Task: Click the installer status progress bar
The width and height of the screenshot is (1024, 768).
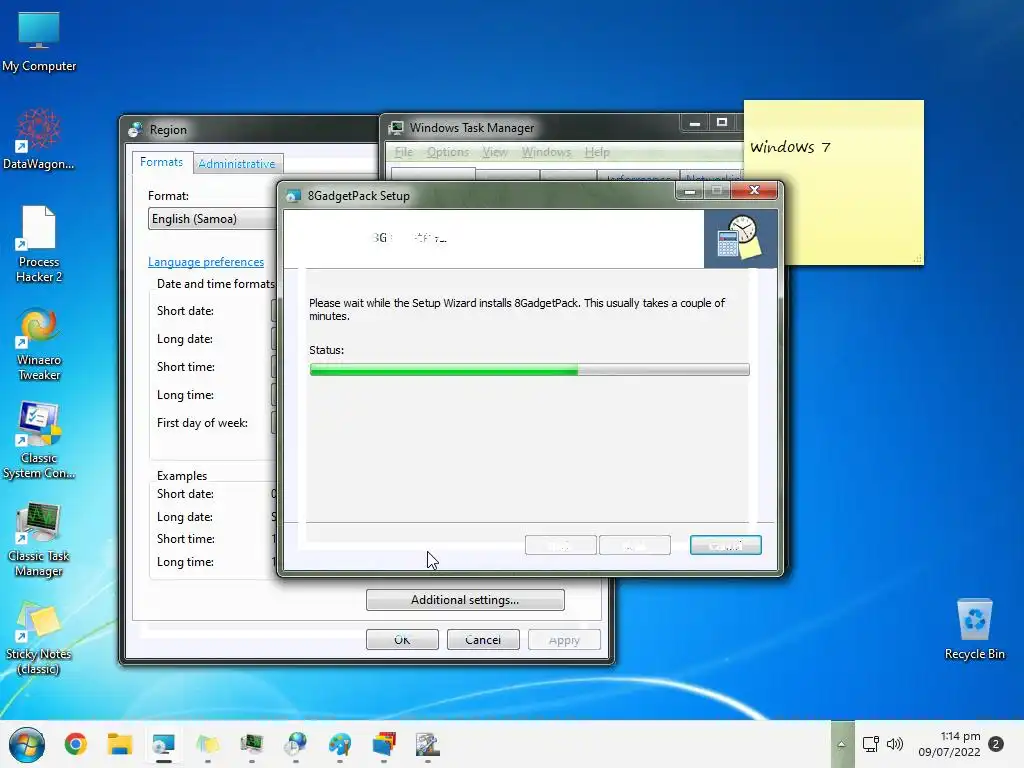Action: click(530, 370)
